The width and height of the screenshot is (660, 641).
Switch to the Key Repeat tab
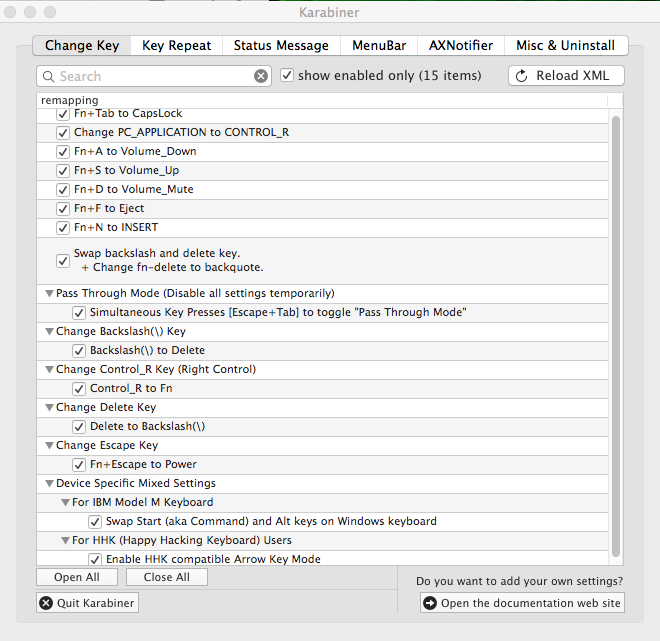[x=176, y=46]
